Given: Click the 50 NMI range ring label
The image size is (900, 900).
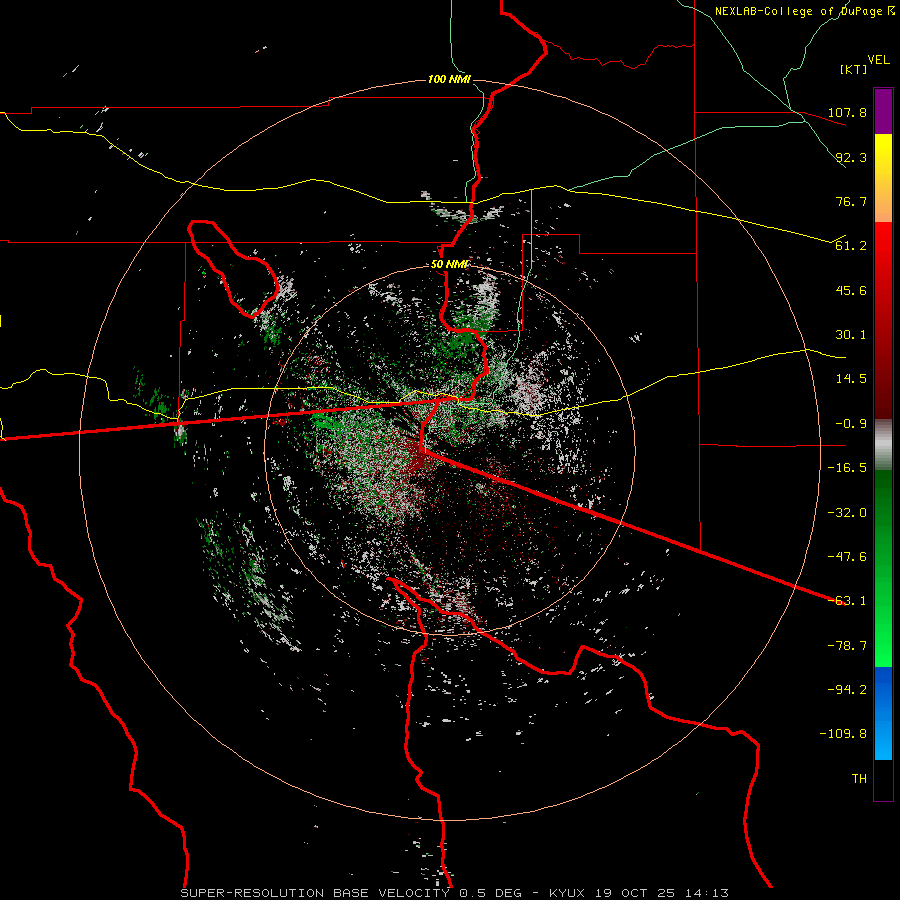Looking at the screenshot, I should pos(449,265).
